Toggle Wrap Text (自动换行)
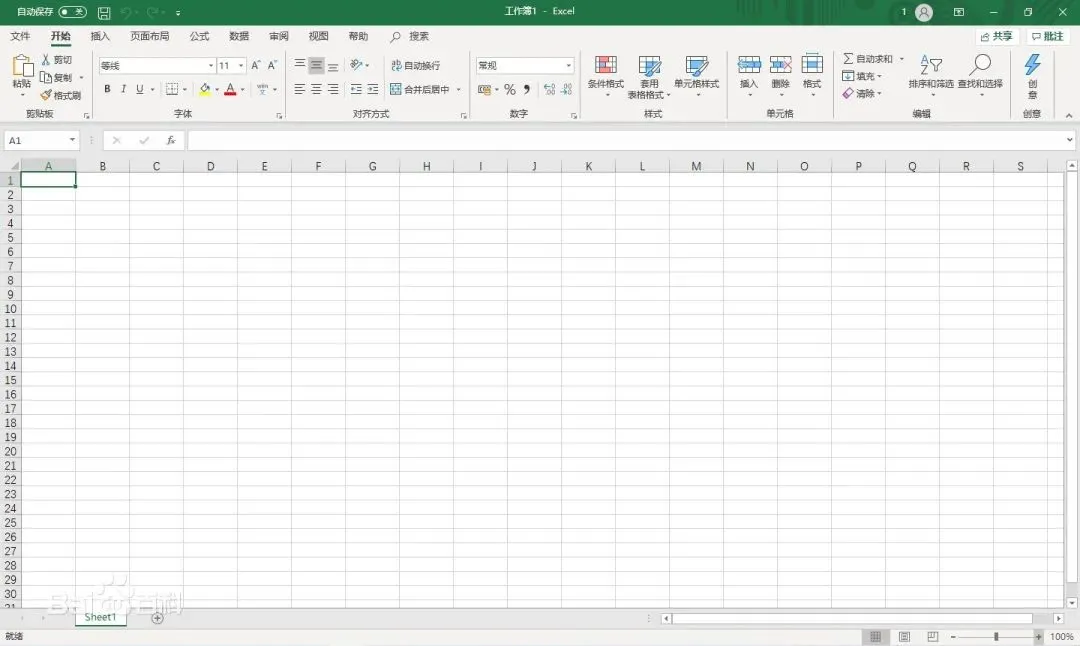This screenshot has width=1080, height=646. [415, 65]
